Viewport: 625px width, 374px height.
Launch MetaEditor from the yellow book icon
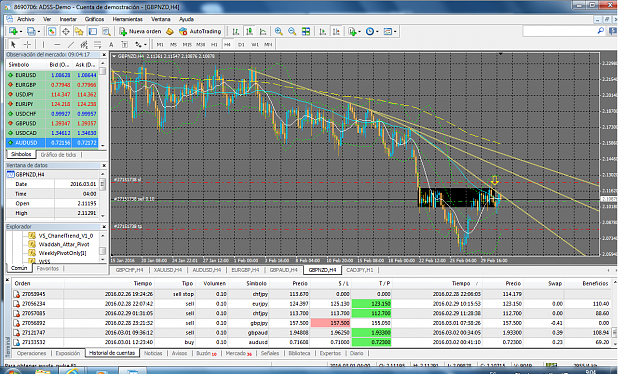click(170, 31)
